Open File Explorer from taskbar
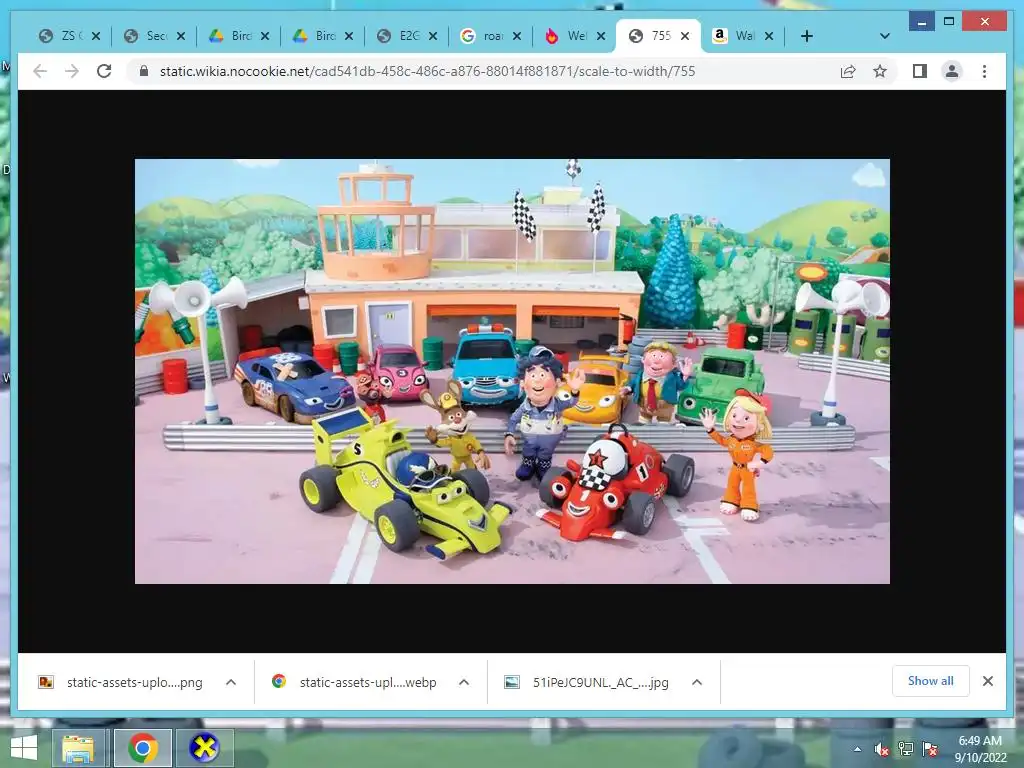1024x768 pixels. [x=78, y=748]
